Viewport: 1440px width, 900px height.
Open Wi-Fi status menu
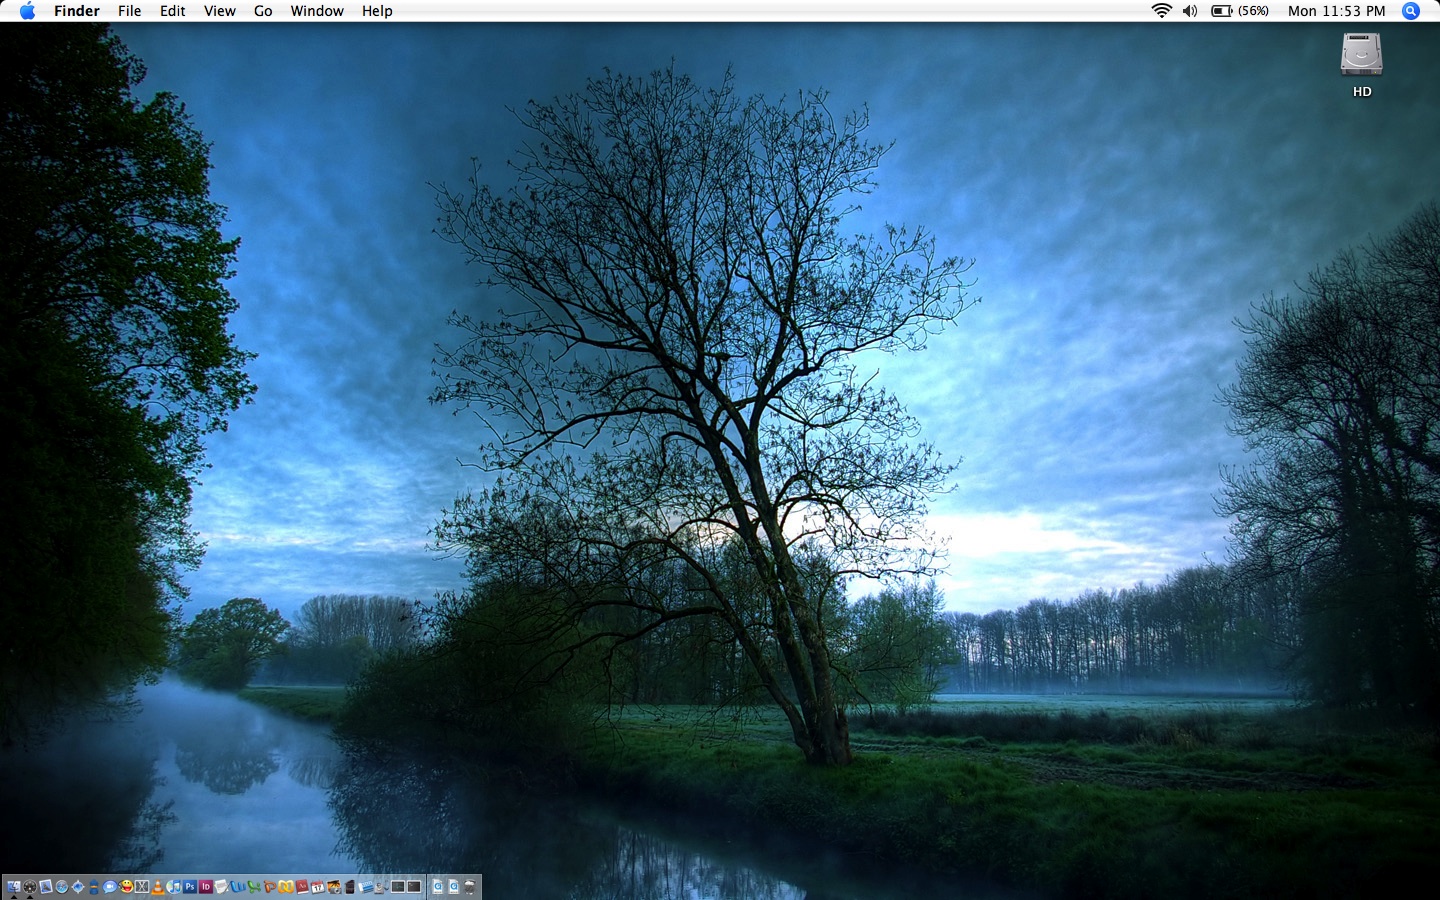click(1161, 11)
